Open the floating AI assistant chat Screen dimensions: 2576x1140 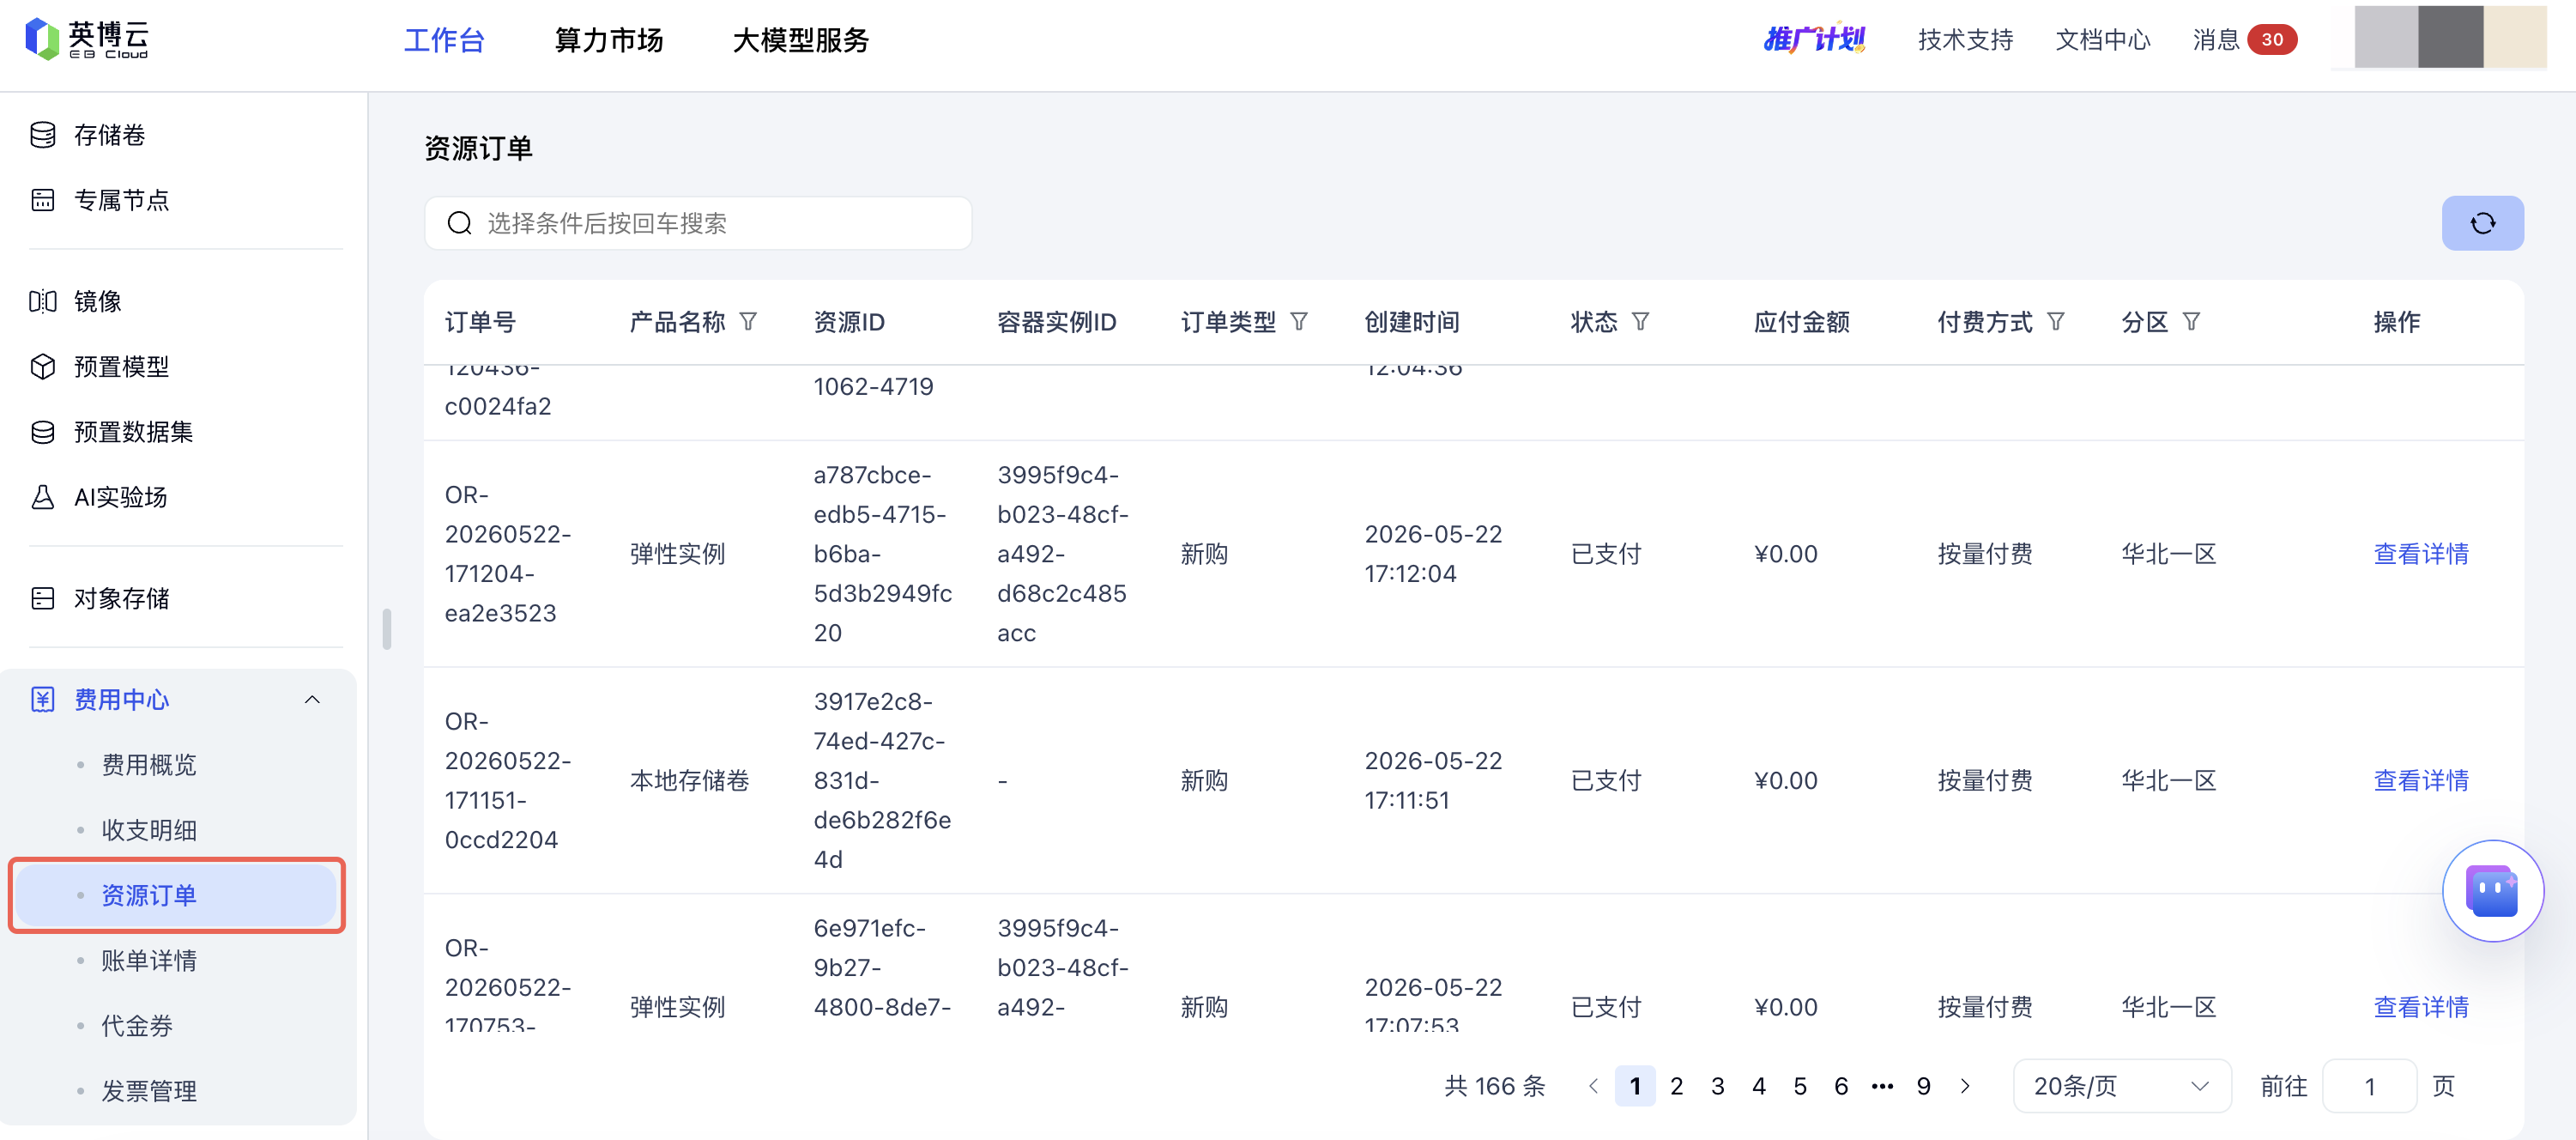pos(2492,890)
